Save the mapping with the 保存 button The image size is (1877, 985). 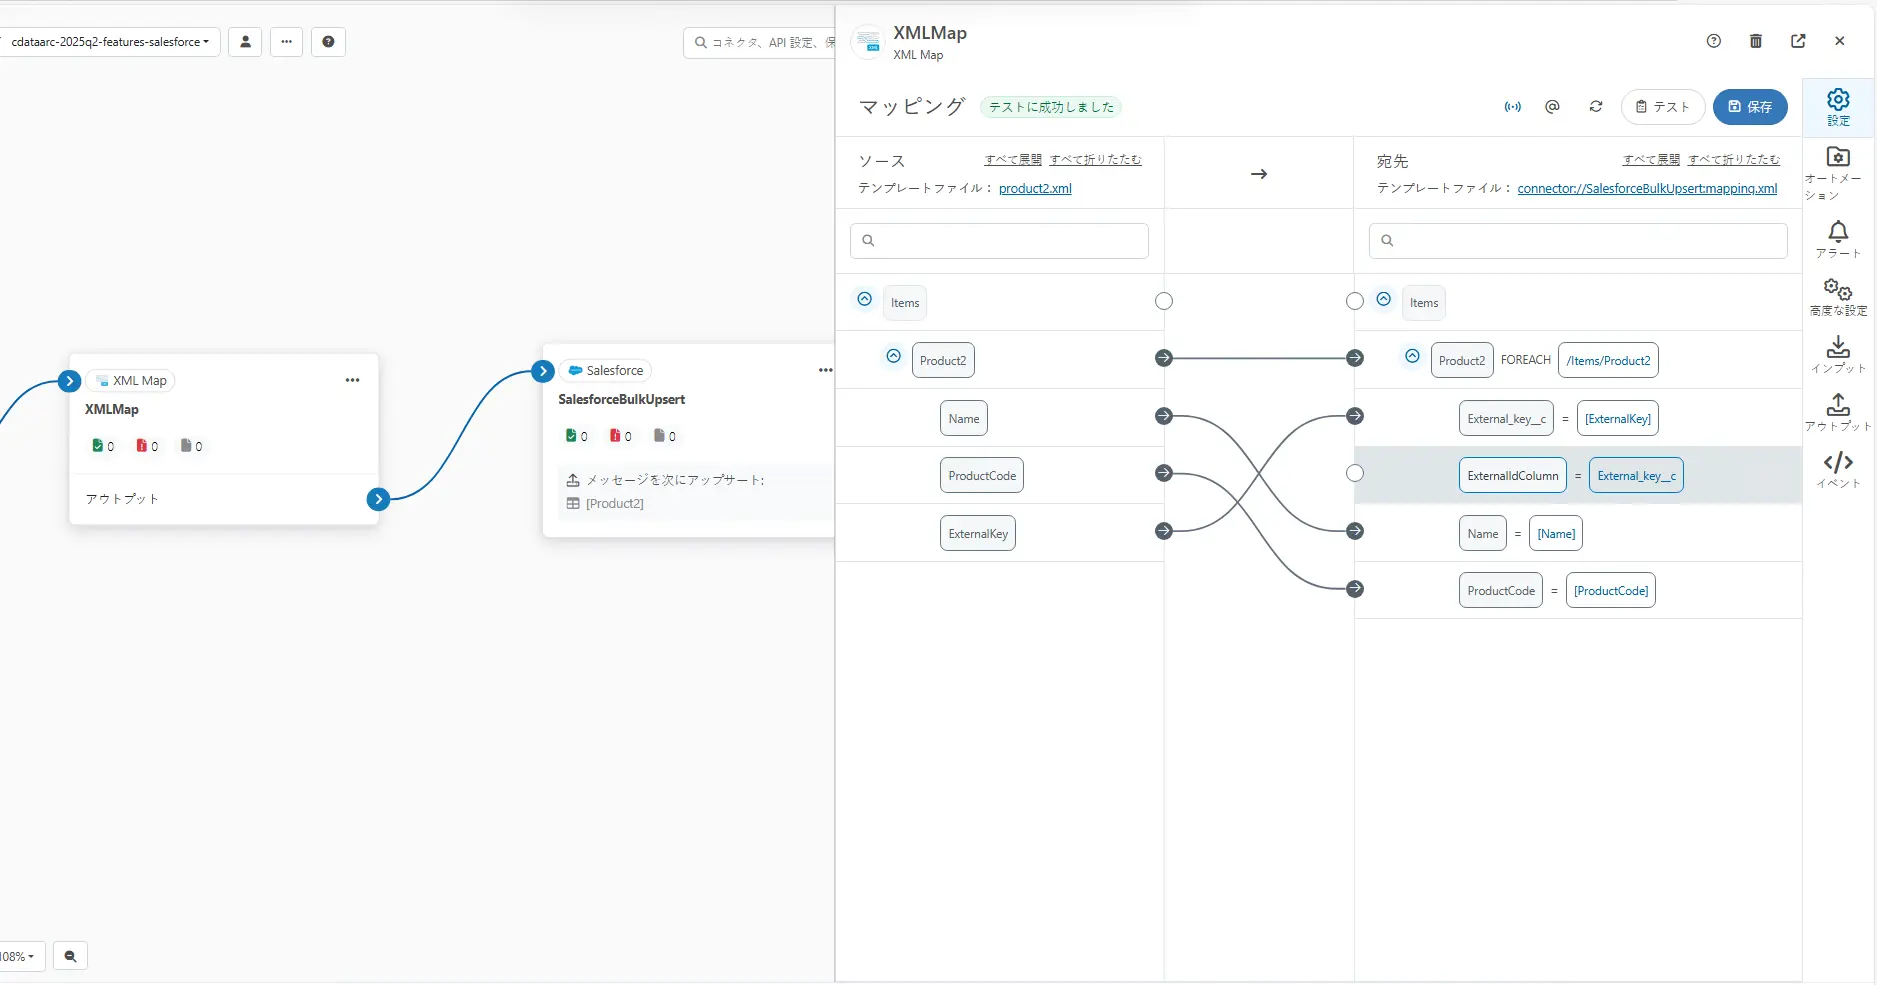coord(1750,107)
